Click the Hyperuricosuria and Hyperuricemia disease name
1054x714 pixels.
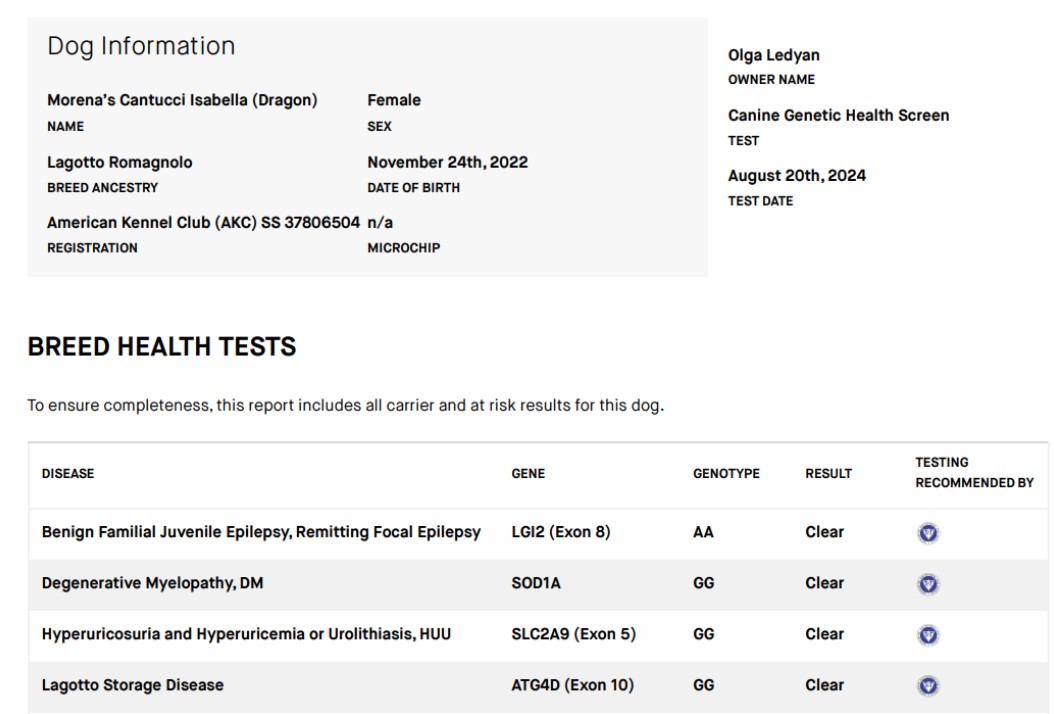pyautogui.click(x=246, y=635)
